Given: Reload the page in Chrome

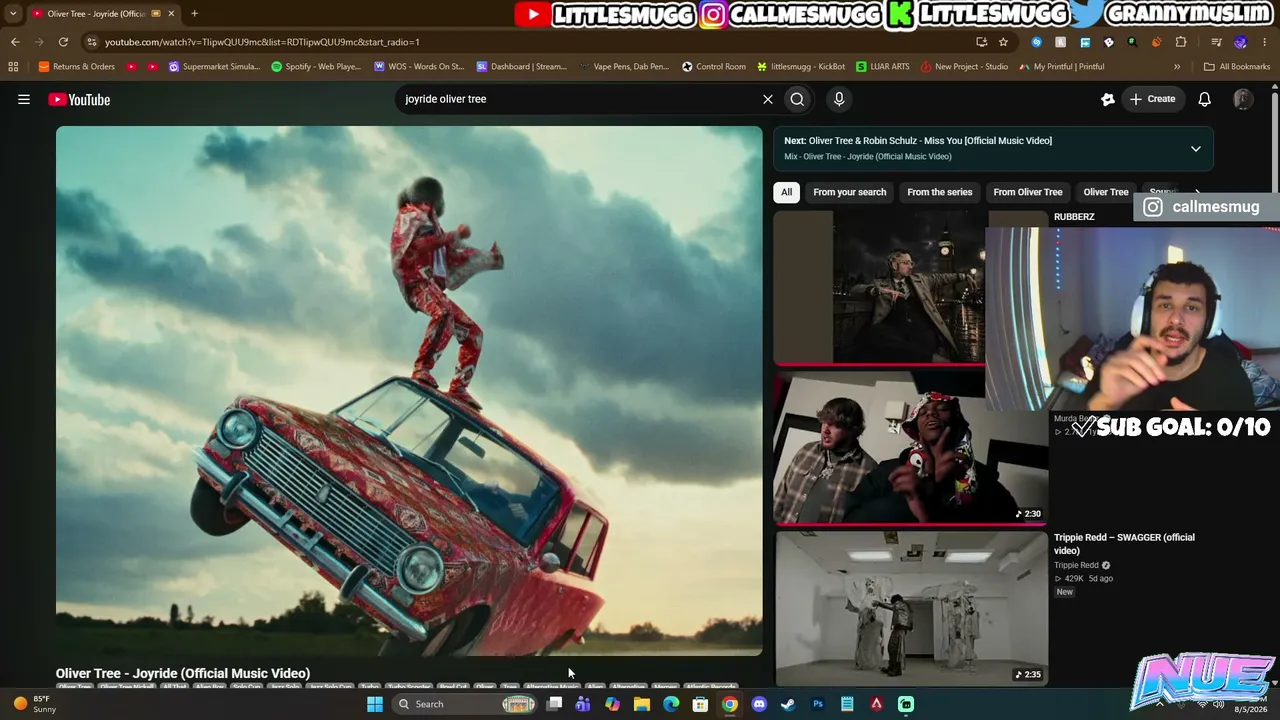Looking at the screenshot, I should (x=63, y=42).
